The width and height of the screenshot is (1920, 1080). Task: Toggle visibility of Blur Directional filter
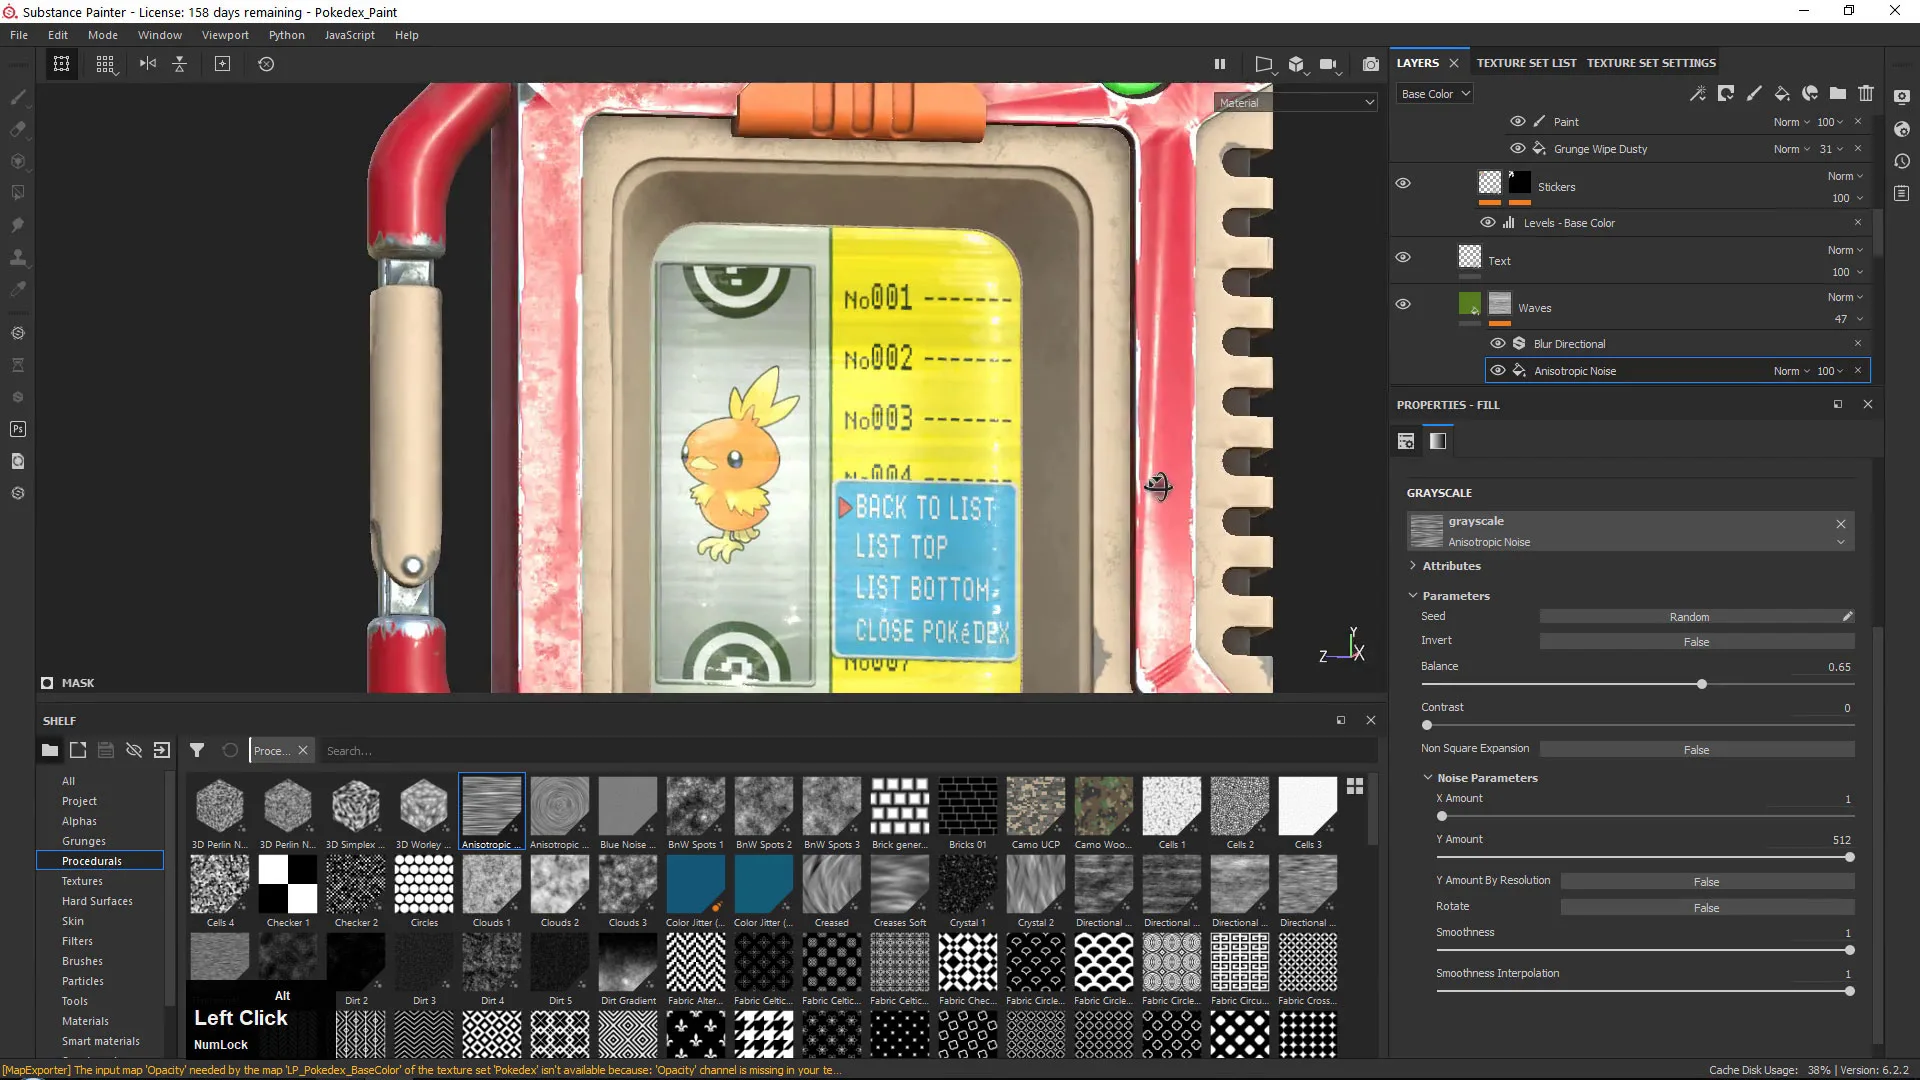(1497, 343)
